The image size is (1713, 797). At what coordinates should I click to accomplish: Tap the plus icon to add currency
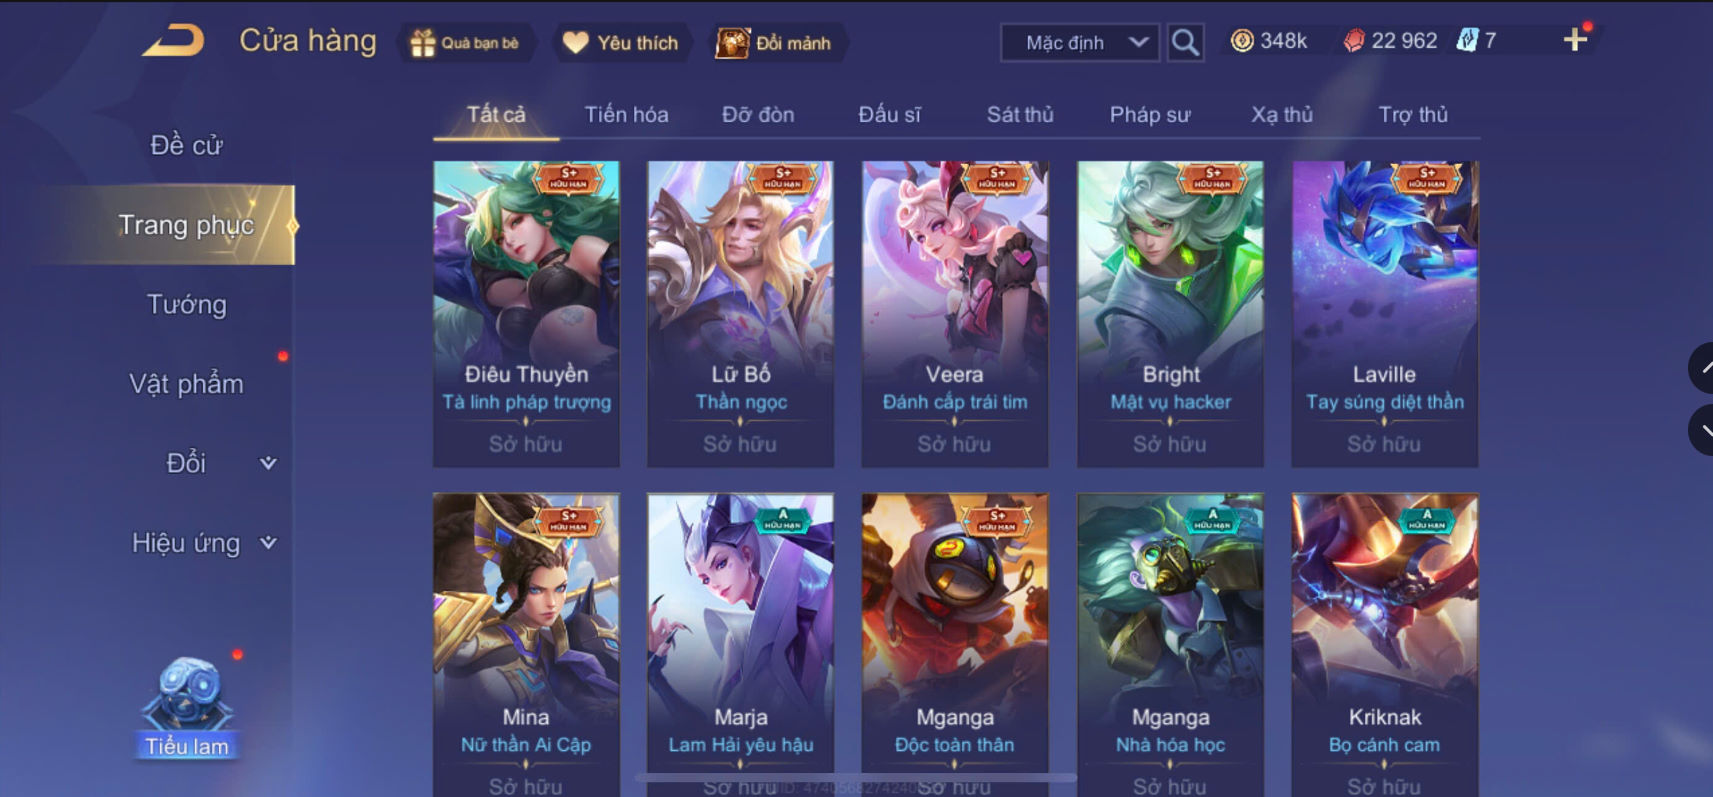[x=1575, y=39]
